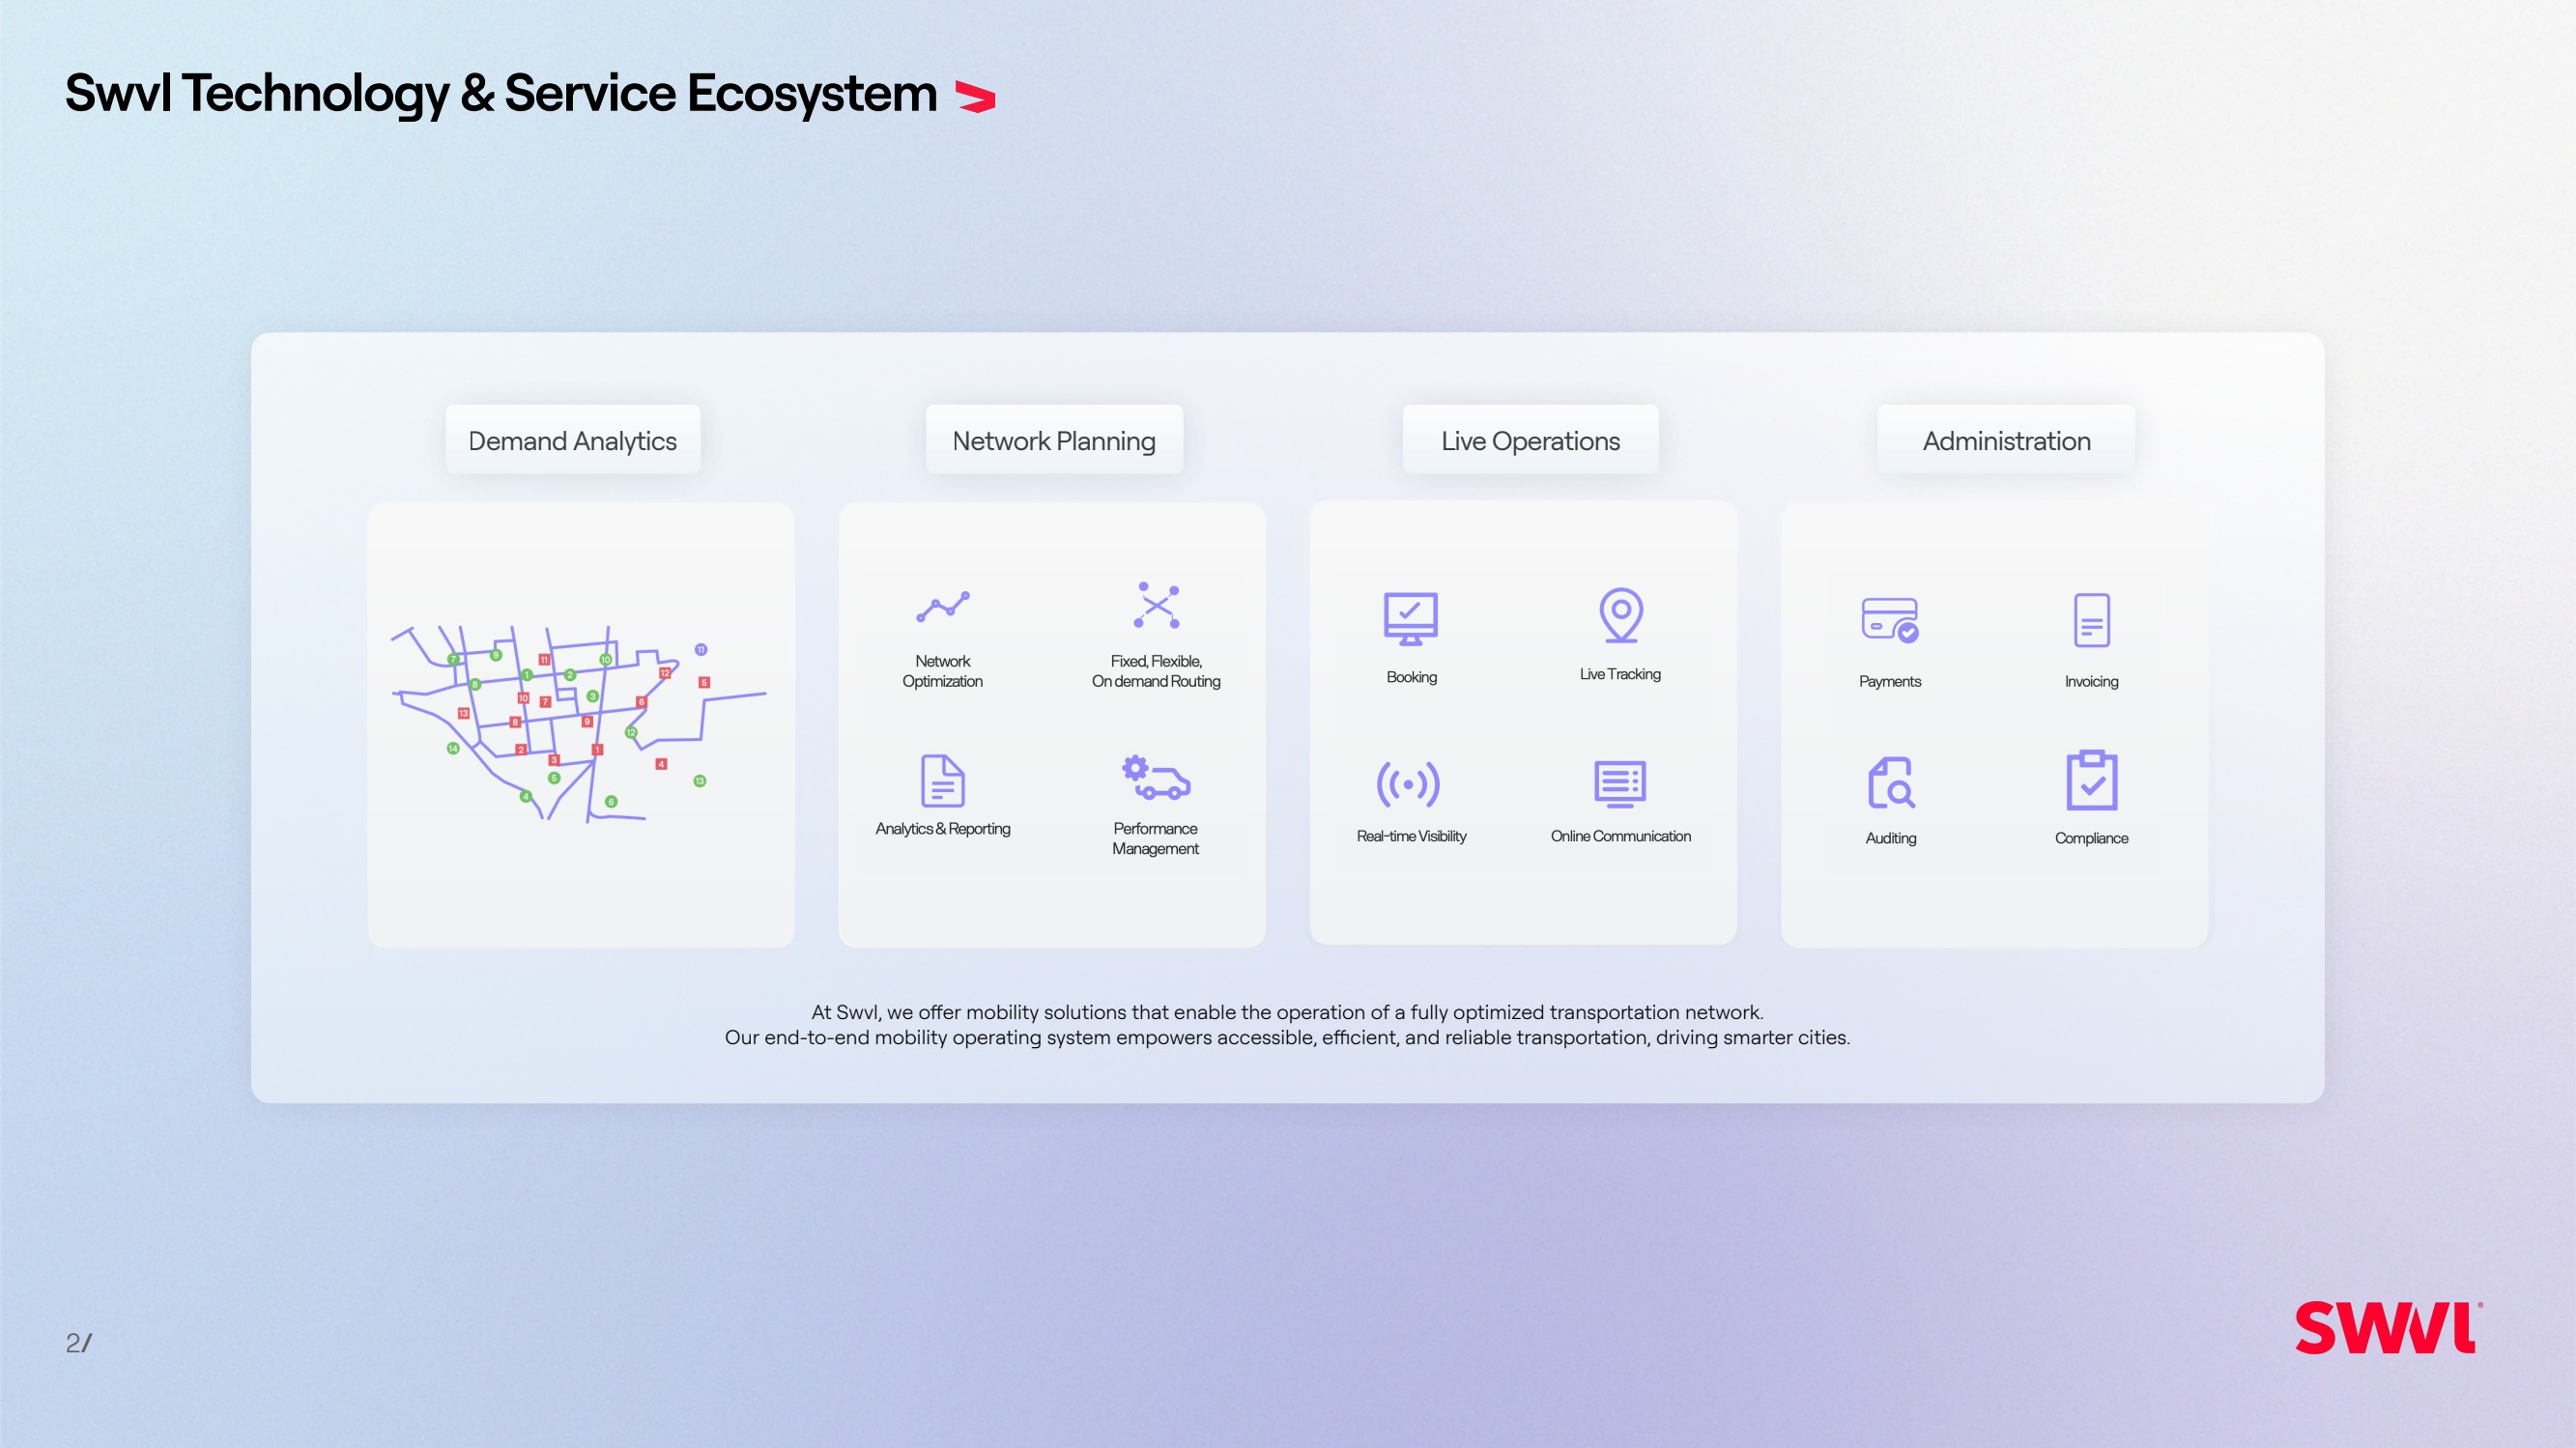Click the Demand Analytics heading label
Screen dimensions: 2576x1448
click(x=572, y=440)
